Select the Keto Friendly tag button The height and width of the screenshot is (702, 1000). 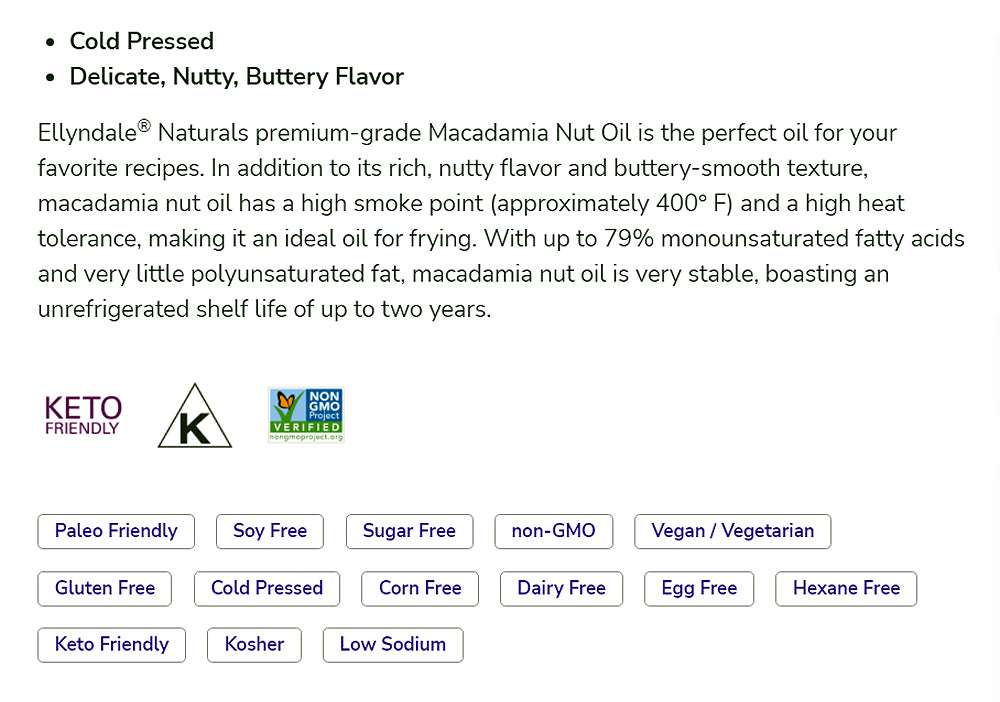coord(112,644)
